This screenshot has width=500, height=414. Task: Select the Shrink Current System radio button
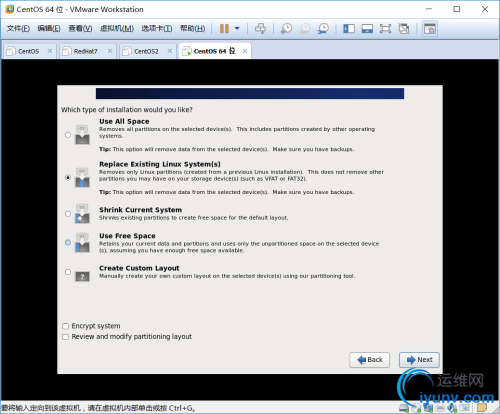pyautogui.click(x=68, y=213)
